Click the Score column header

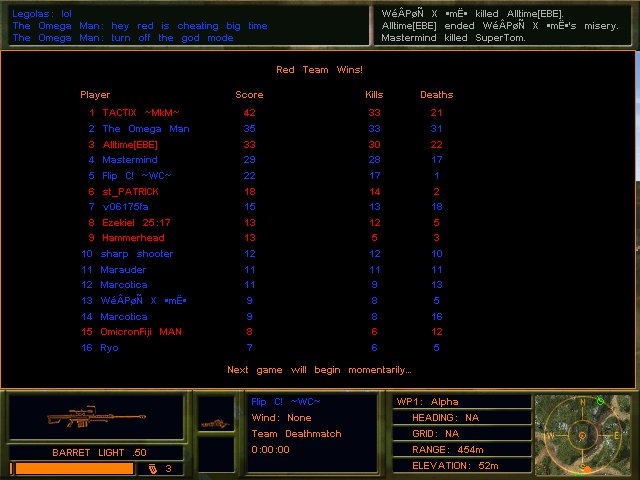[249, 95]
